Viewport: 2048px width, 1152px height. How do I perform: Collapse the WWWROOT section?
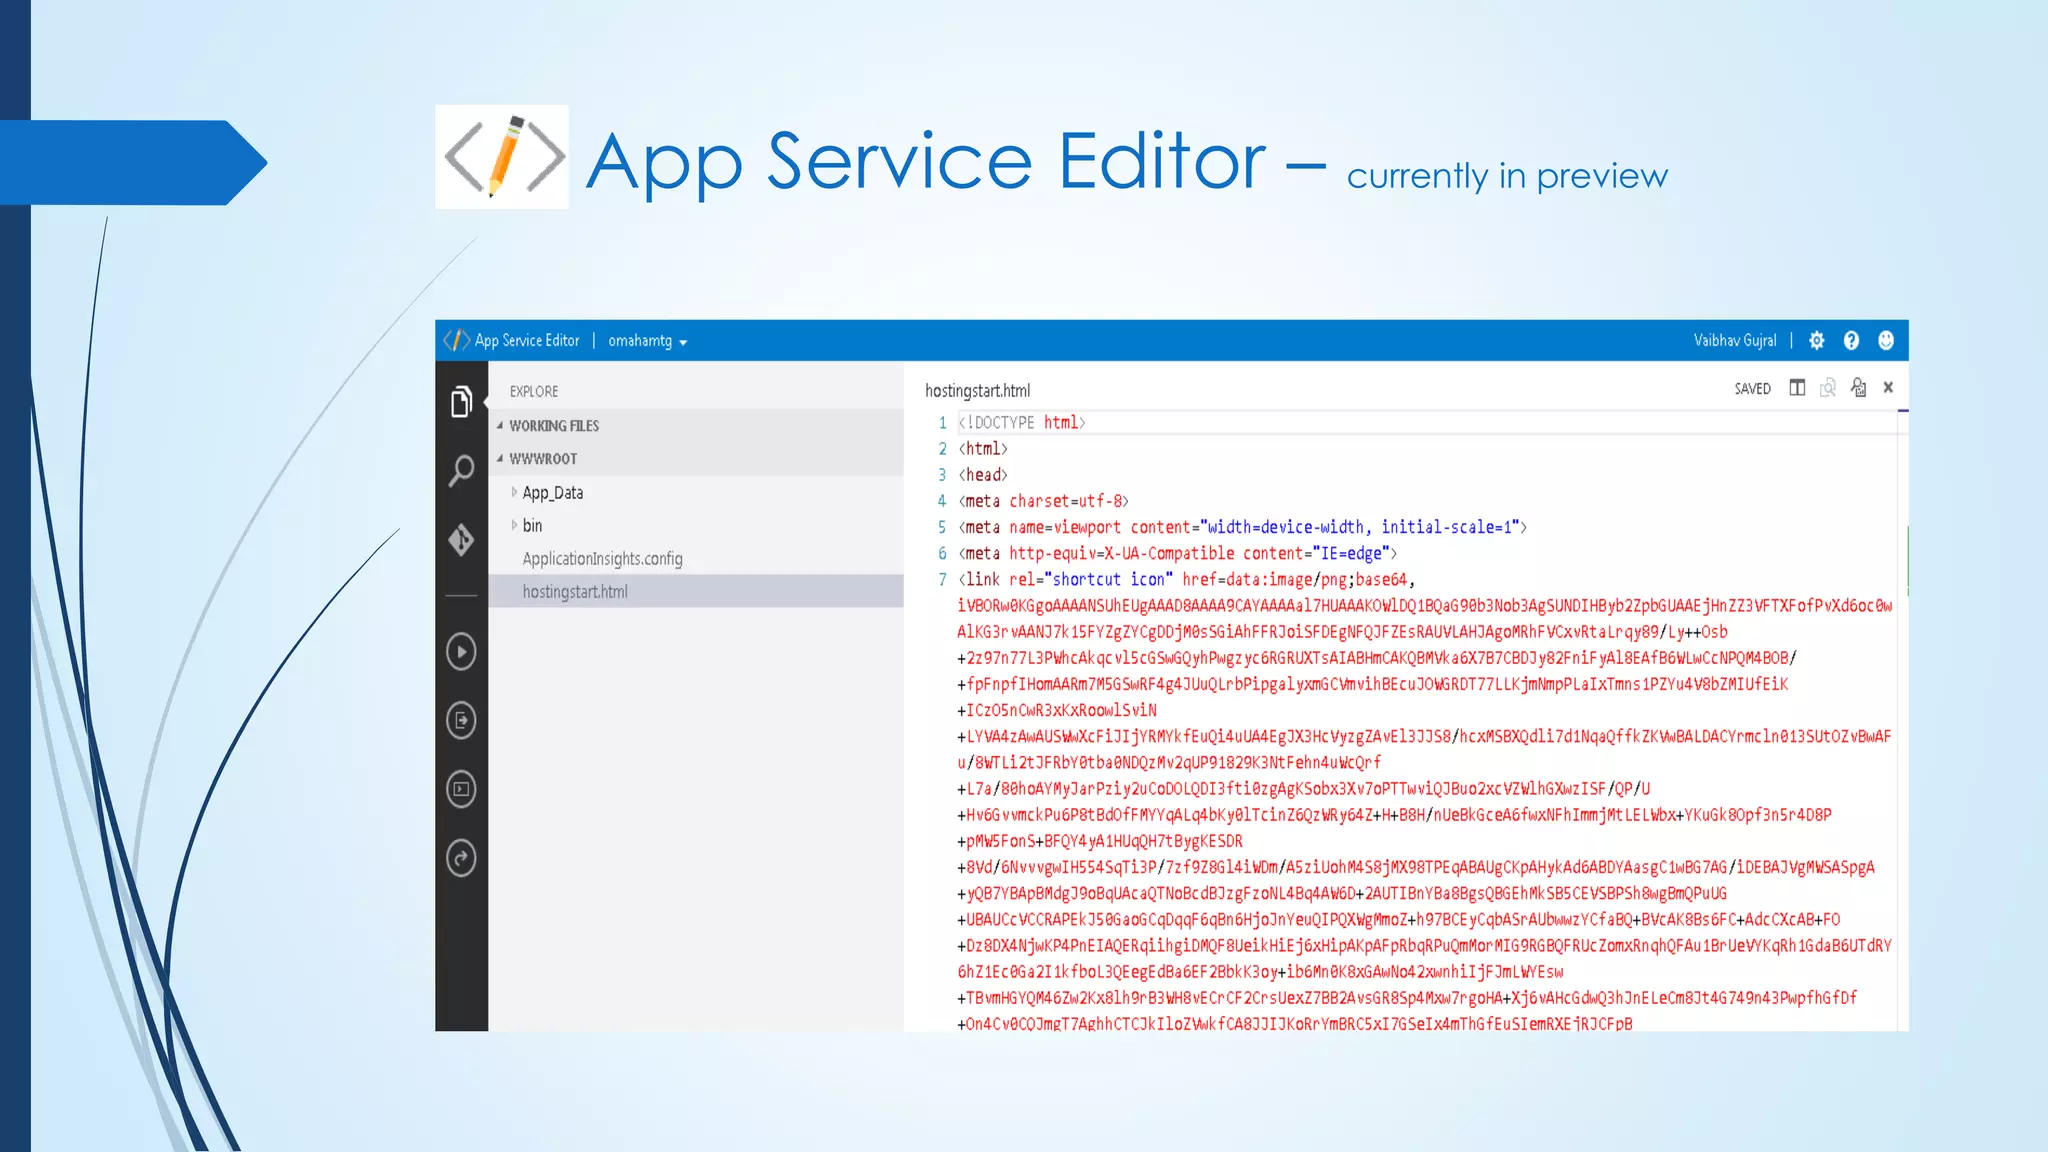click(x=696, y=459)
